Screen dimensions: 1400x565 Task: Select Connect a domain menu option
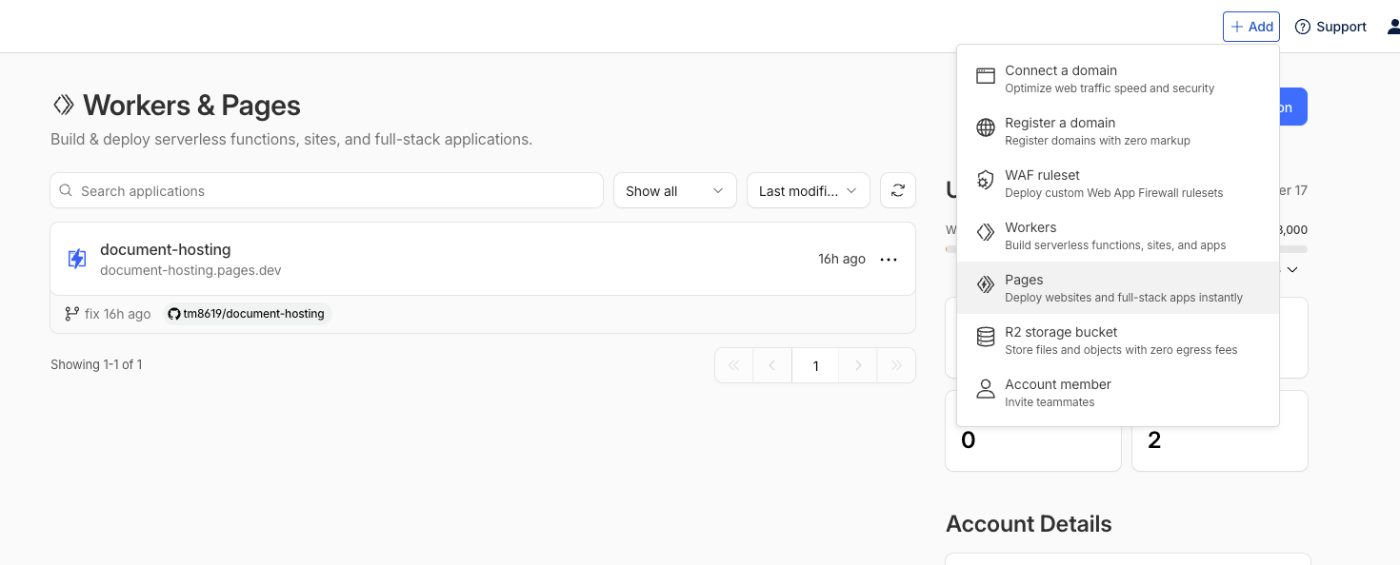[x=1117, y=79]
